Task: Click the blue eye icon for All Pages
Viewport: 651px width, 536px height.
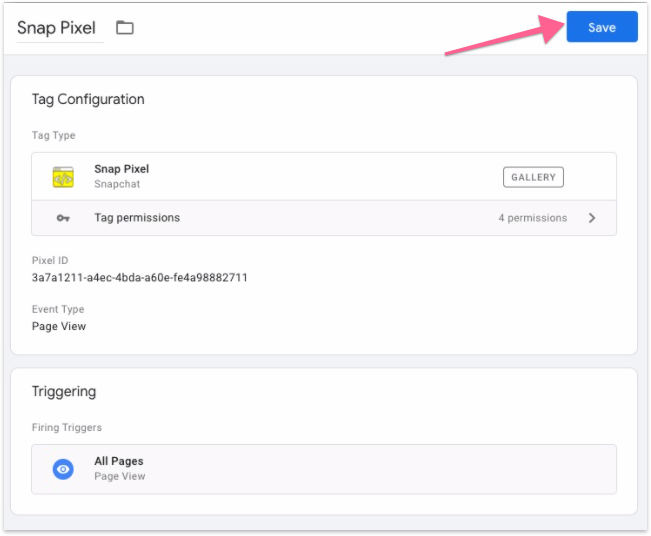Action: click(63, 469)
